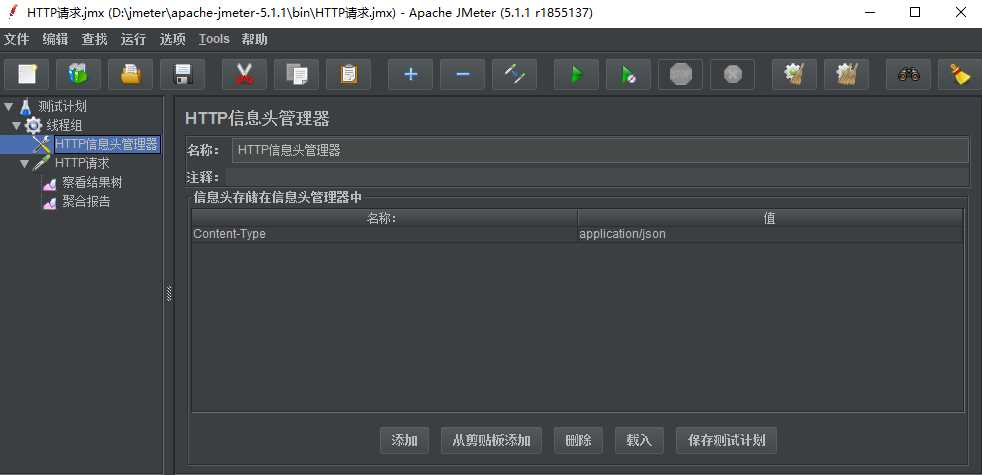The image size is (982, 475).
Task: Select the HTTP请求 tree label
Action: 82,164
